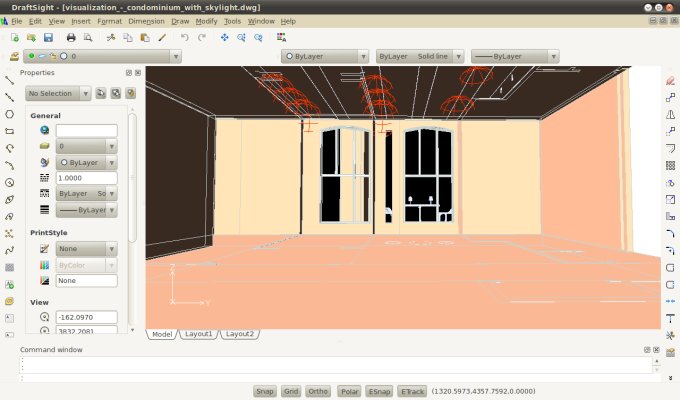Click the Print icon

point(71,38)
